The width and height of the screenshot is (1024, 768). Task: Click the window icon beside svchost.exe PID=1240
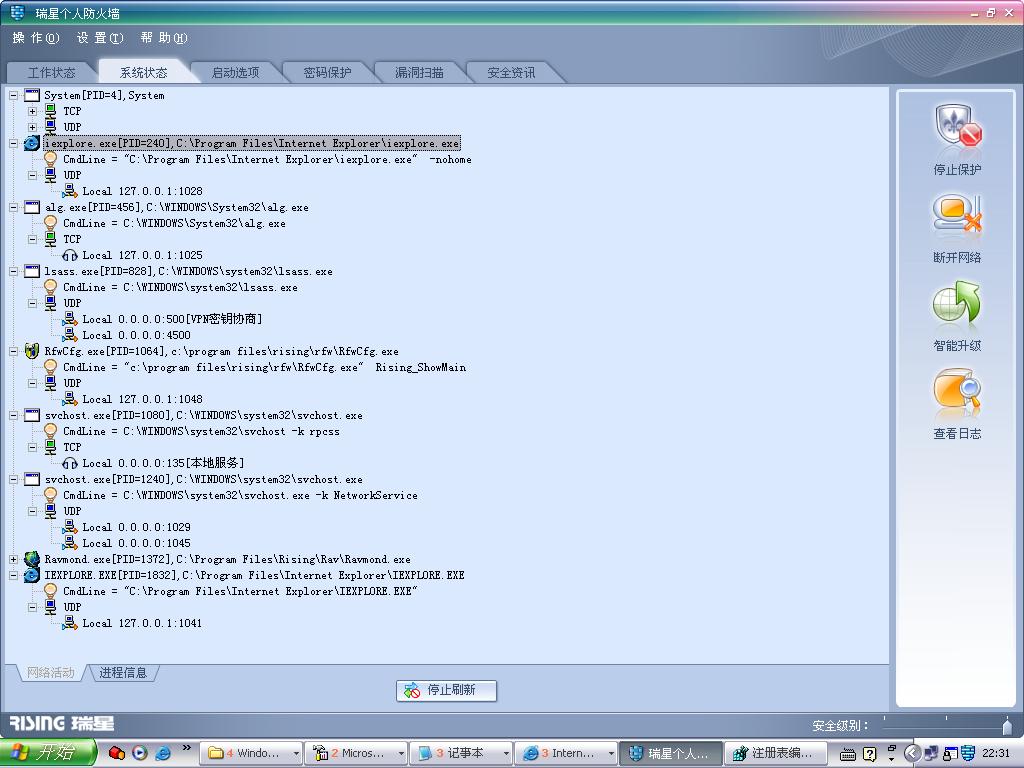(x=32, y=479)
